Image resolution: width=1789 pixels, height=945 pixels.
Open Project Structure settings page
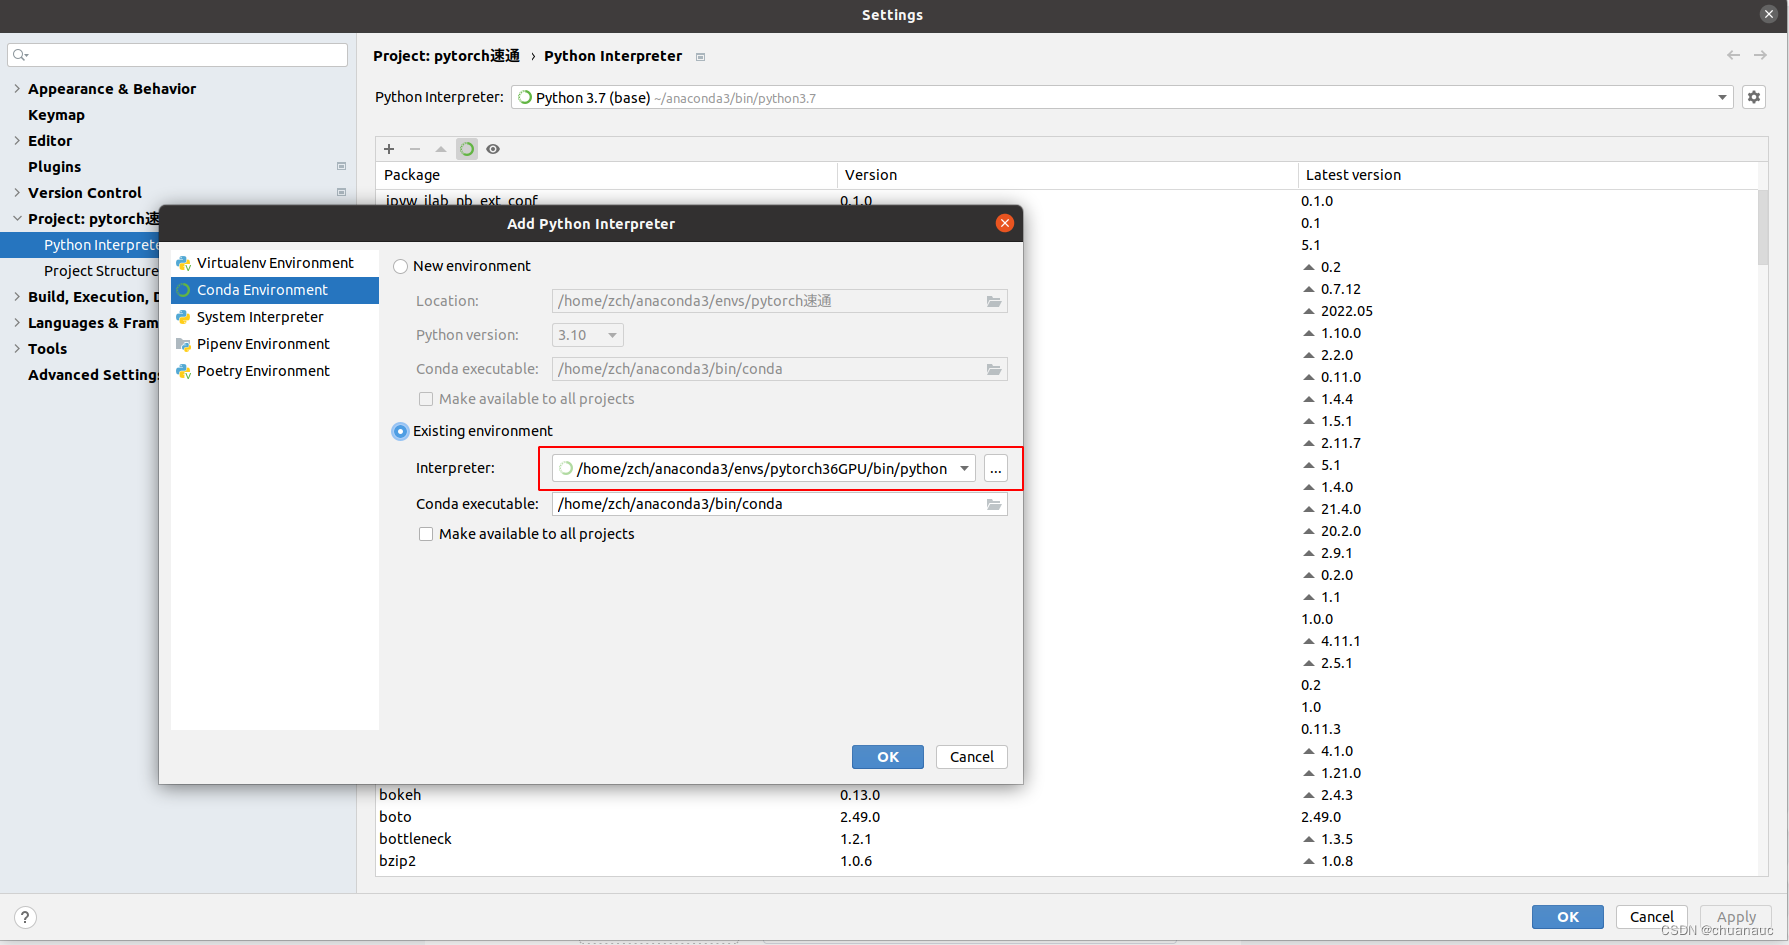click(101, 271)
